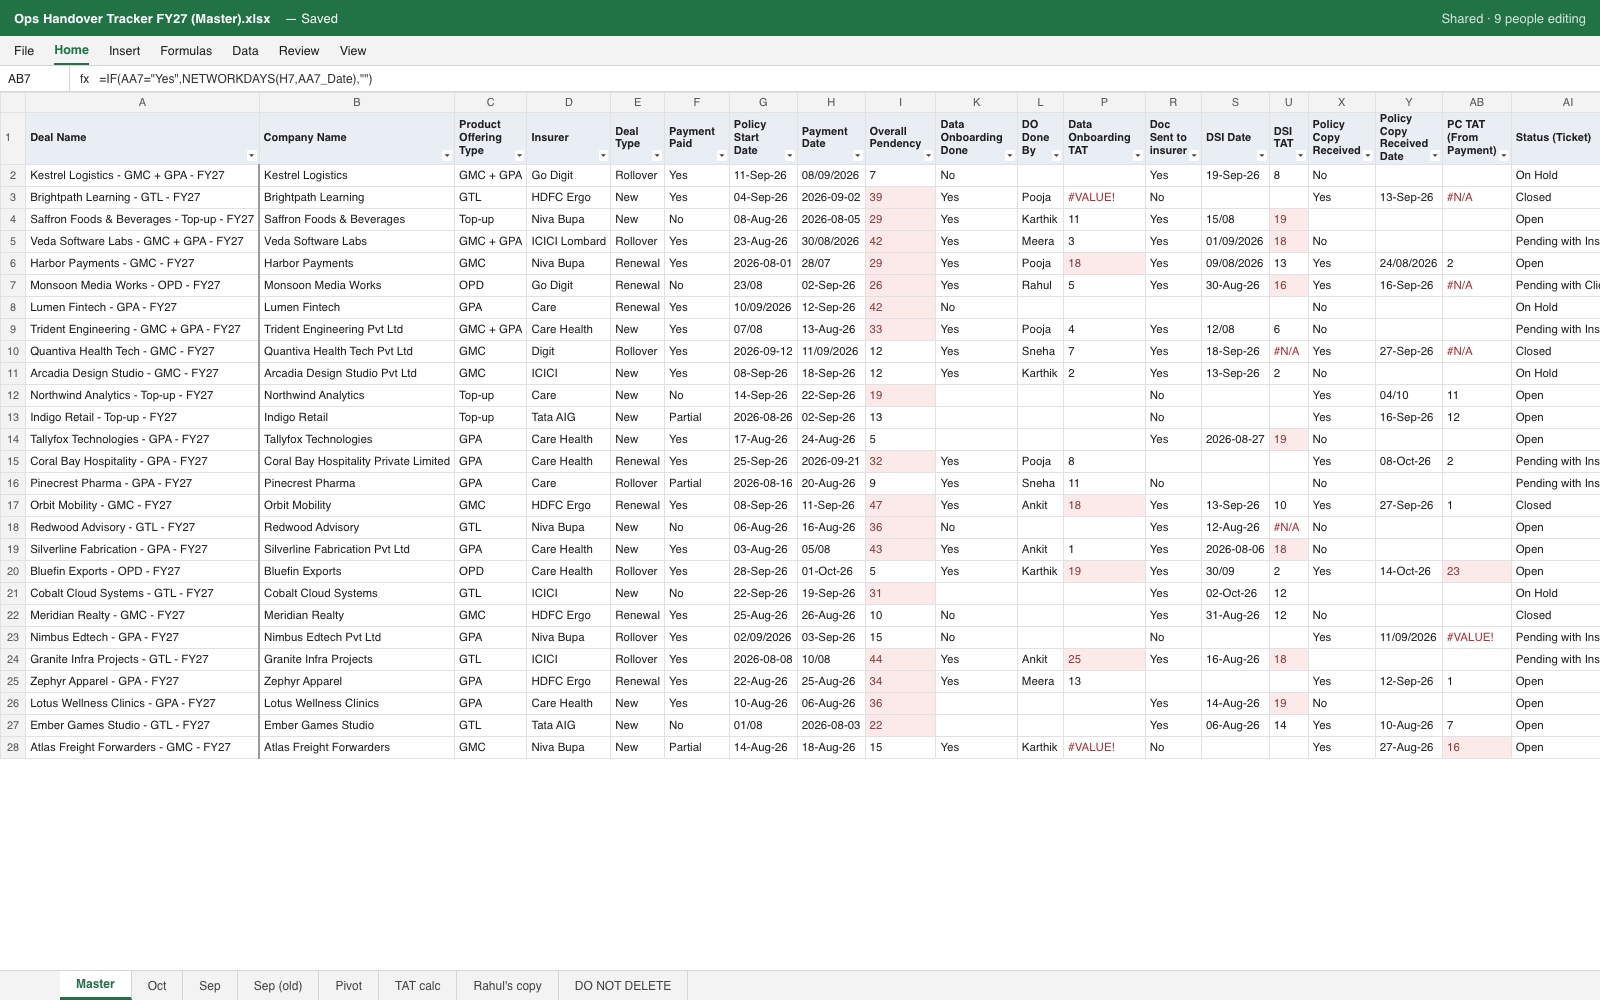Open the PC TAT filter dropdown
Image resolution: width=1600 pixels, height=1000 pixels.
tap(1503, 155)
